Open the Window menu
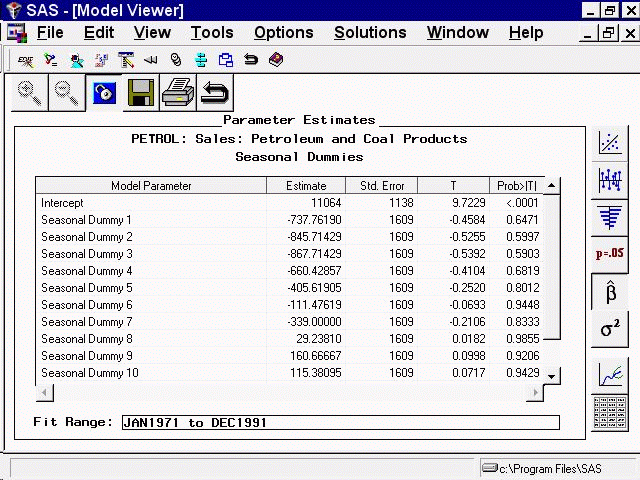Image resolution: width=640 pixels, height=480 pixels. (458, 33)
